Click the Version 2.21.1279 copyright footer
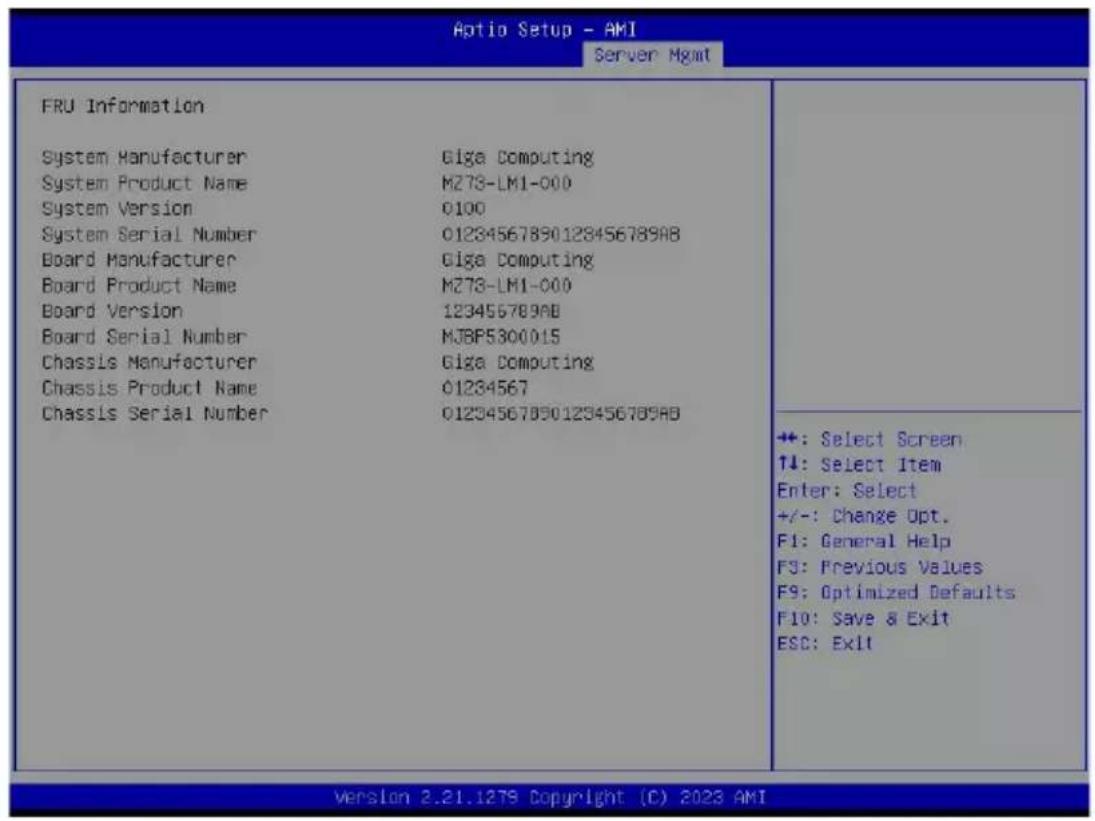This screenshot has width=1095, height=821. coord(550,797)
